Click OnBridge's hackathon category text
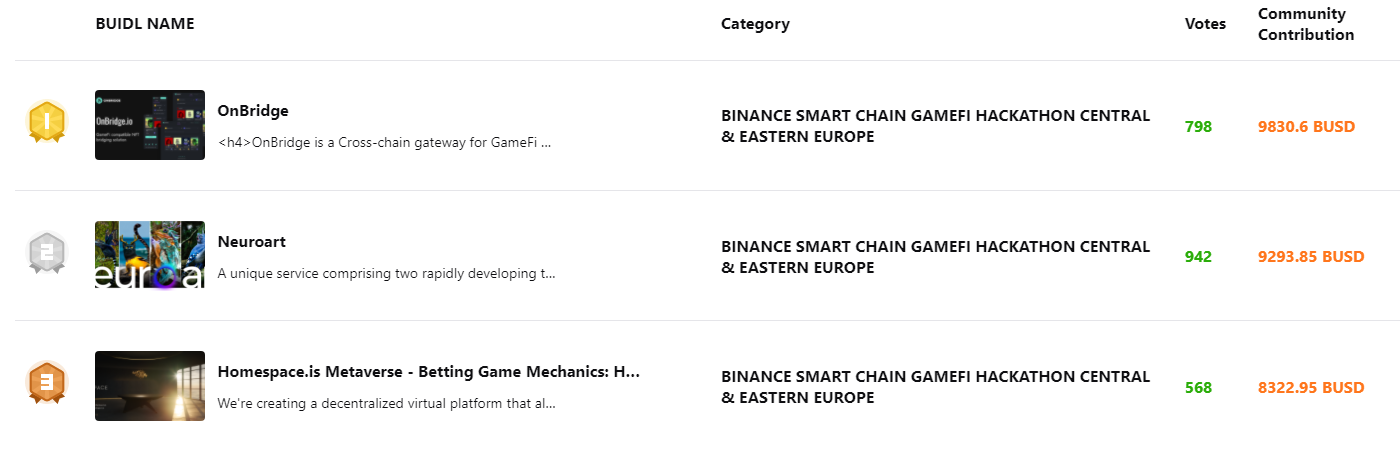Image resolution: width=1400 pixels, height=450 pixels. point(935,126)
